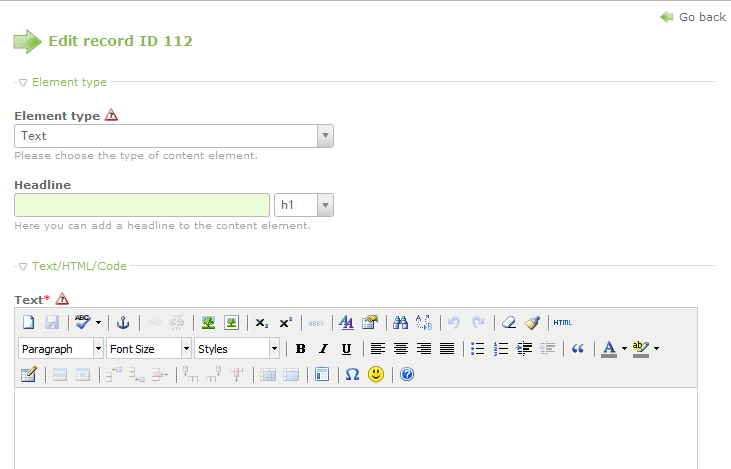Image resolution: width=731 pixels, height=469 pixels.
Task: Center-align the text
Action: [401, 349]
